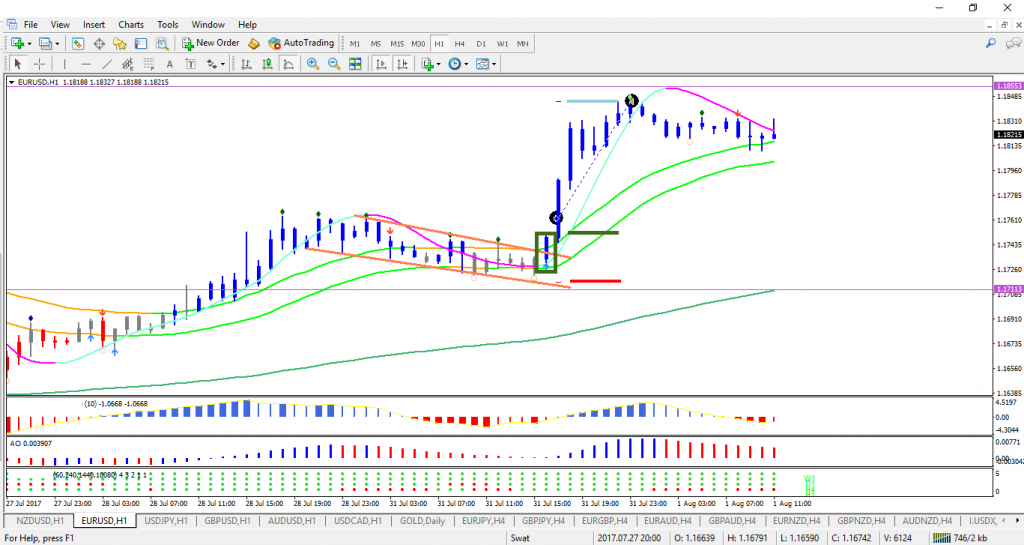Click the Periods clock icon
The image size is (1024, 545).
click(x=455, y=64)
